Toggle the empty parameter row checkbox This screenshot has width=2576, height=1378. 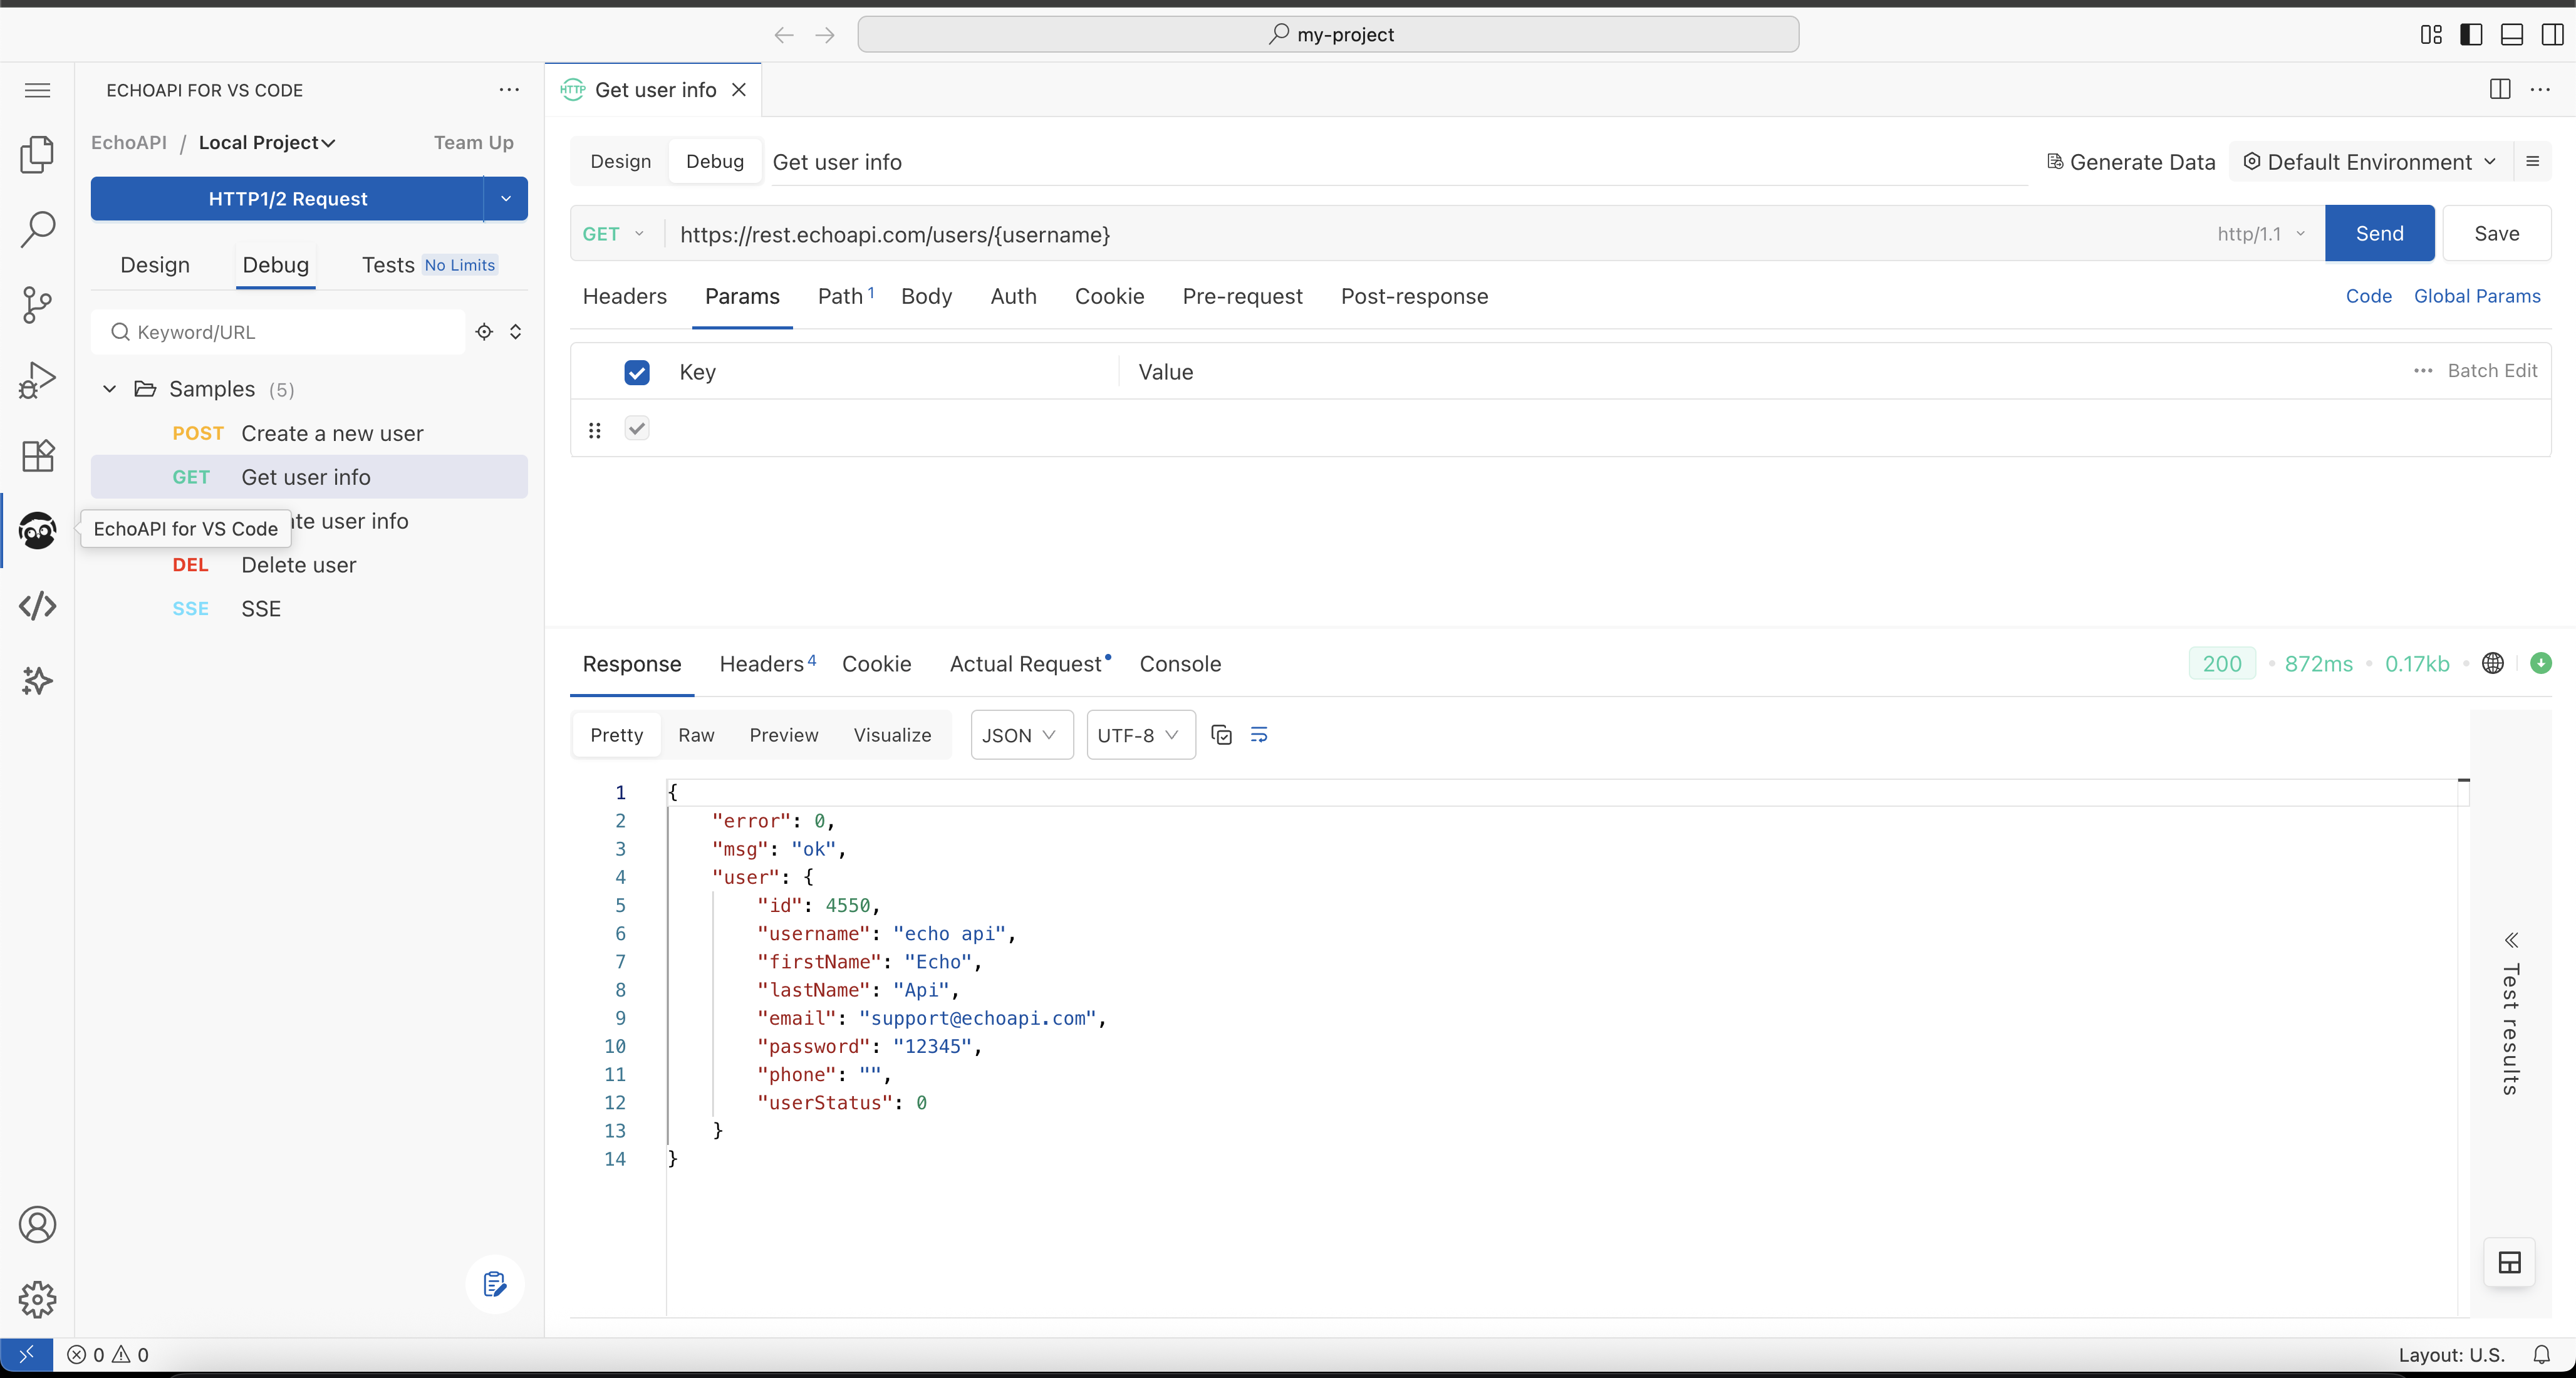pyautogui.click(x=637, y=429)
